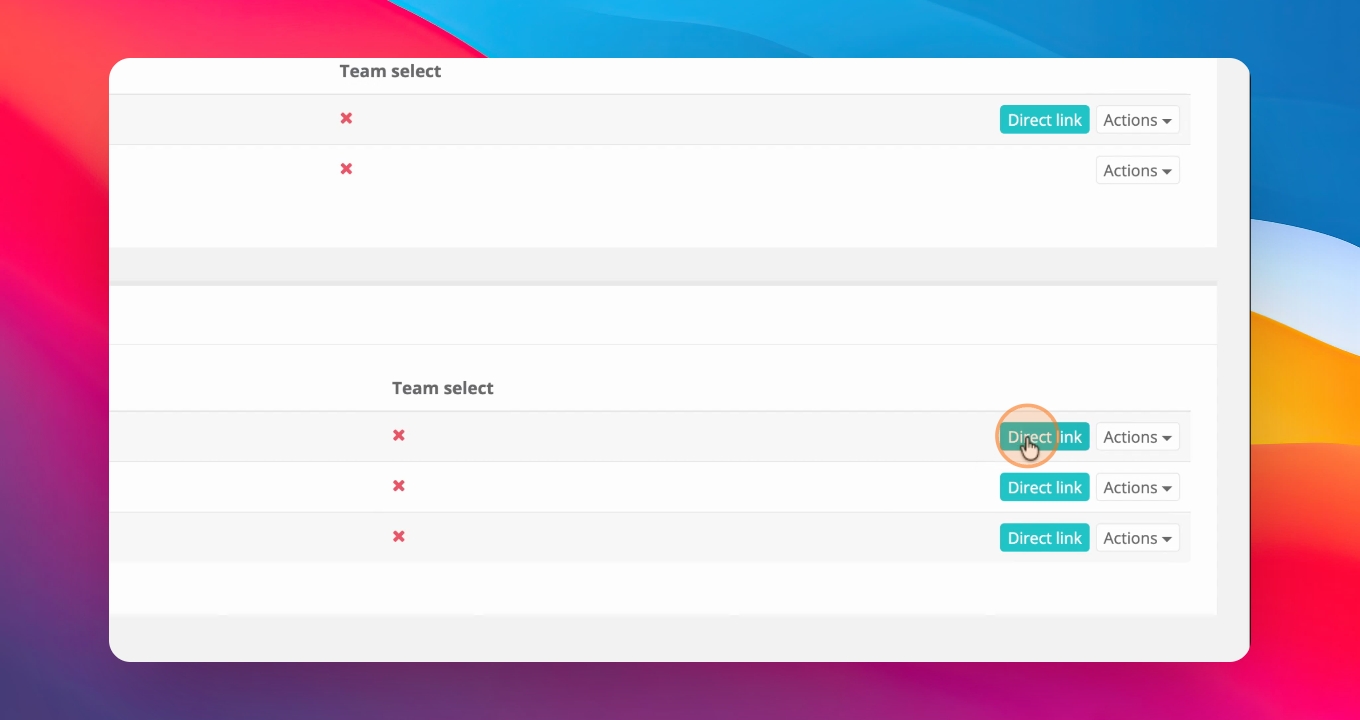Click the red X in the lower table's second row
Viewport: 1360px width, 720px height.
coord(398,486)
